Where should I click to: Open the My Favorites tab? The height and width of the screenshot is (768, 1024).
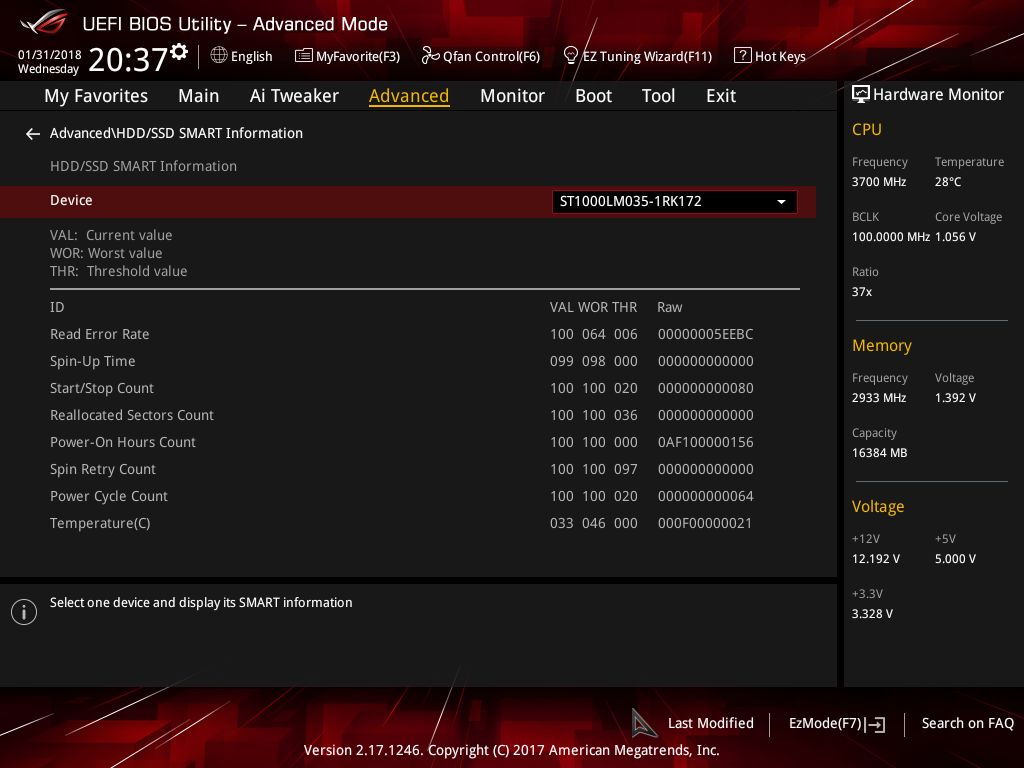[96, 96]
